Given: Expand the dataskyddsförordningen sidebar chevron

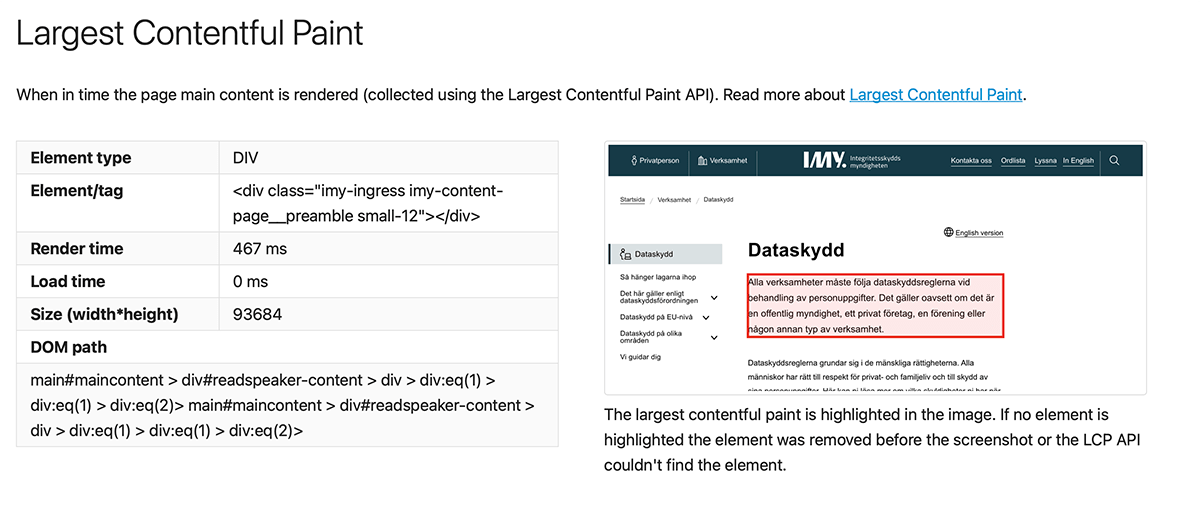Looking at the screenshot, I should (x=714, y=297).
